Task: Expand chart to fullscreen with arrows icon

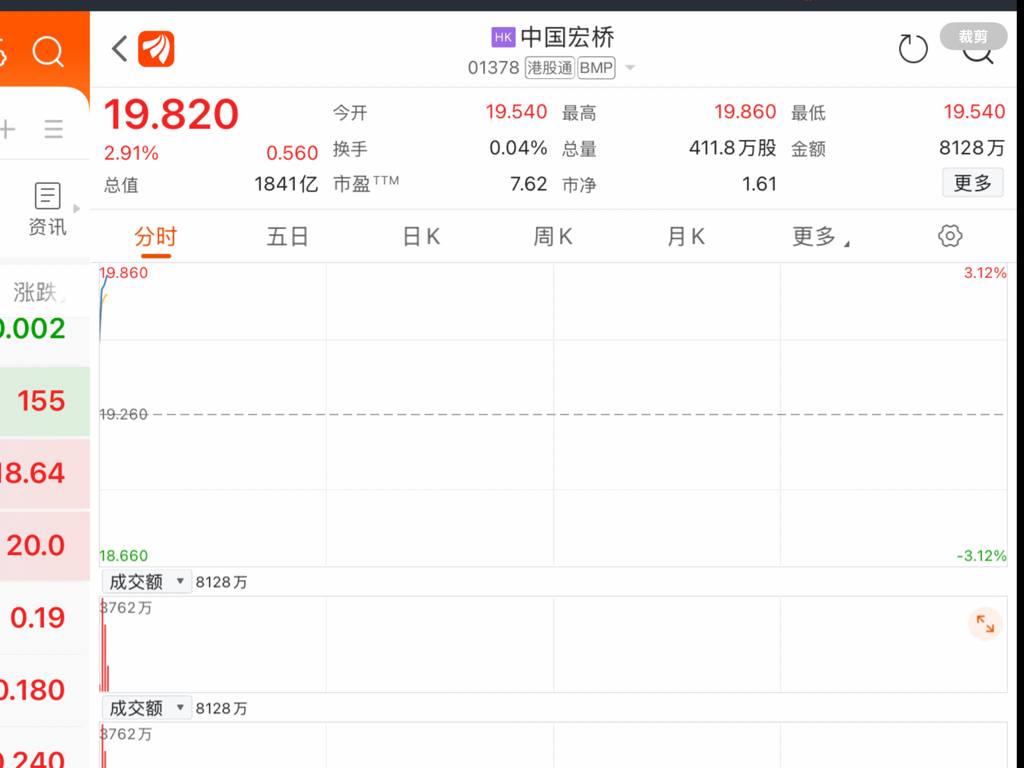Action: [985, 624]
